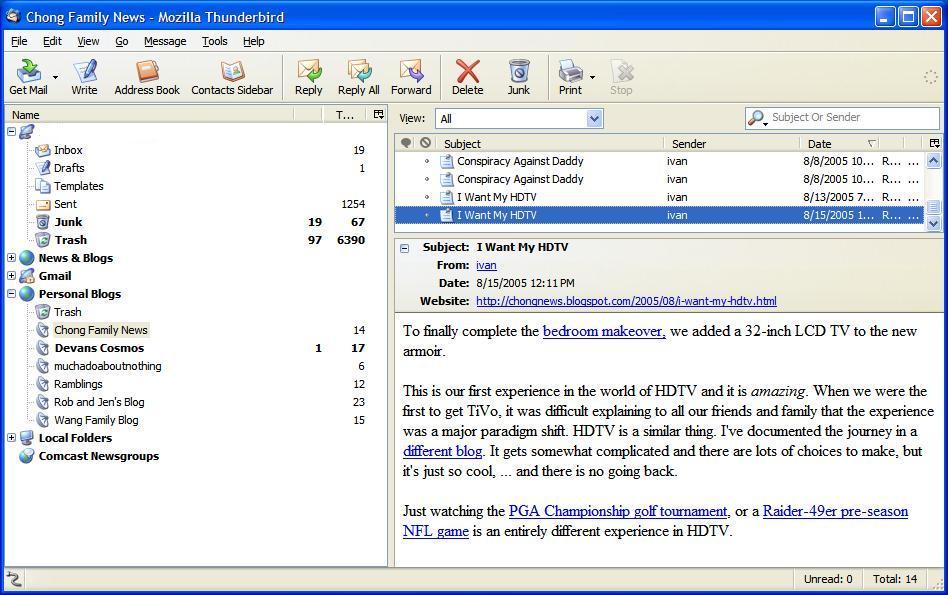Open a new message with Write
Image resolution: width=948 pixels, height=595 pixels.
[x=84, y=77]
